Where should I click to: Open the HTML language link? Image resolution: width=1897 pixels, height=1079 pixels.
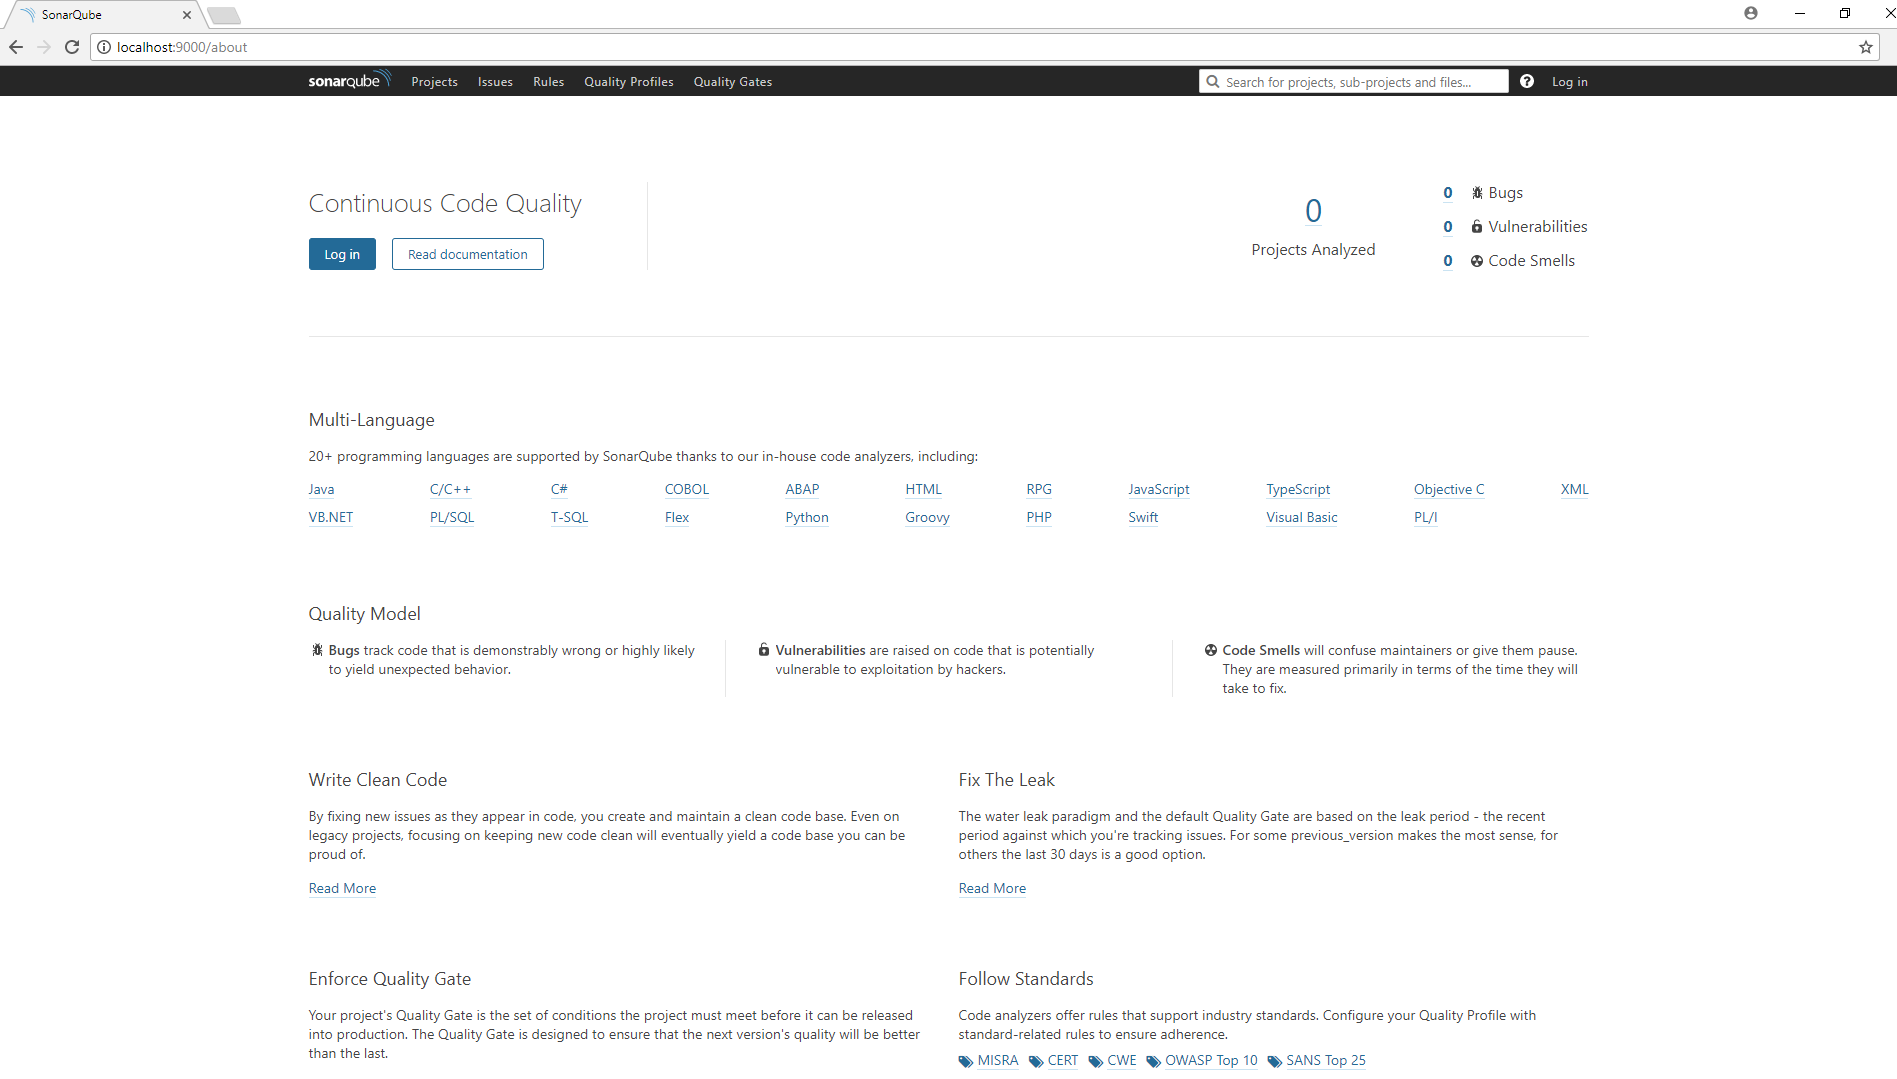click(x=923, y=489)
